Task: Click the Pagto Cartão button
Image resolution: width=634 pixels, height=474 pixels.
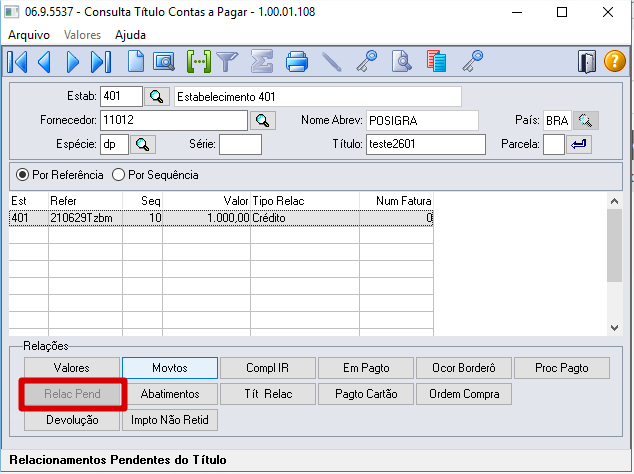Action: point(366,394)
